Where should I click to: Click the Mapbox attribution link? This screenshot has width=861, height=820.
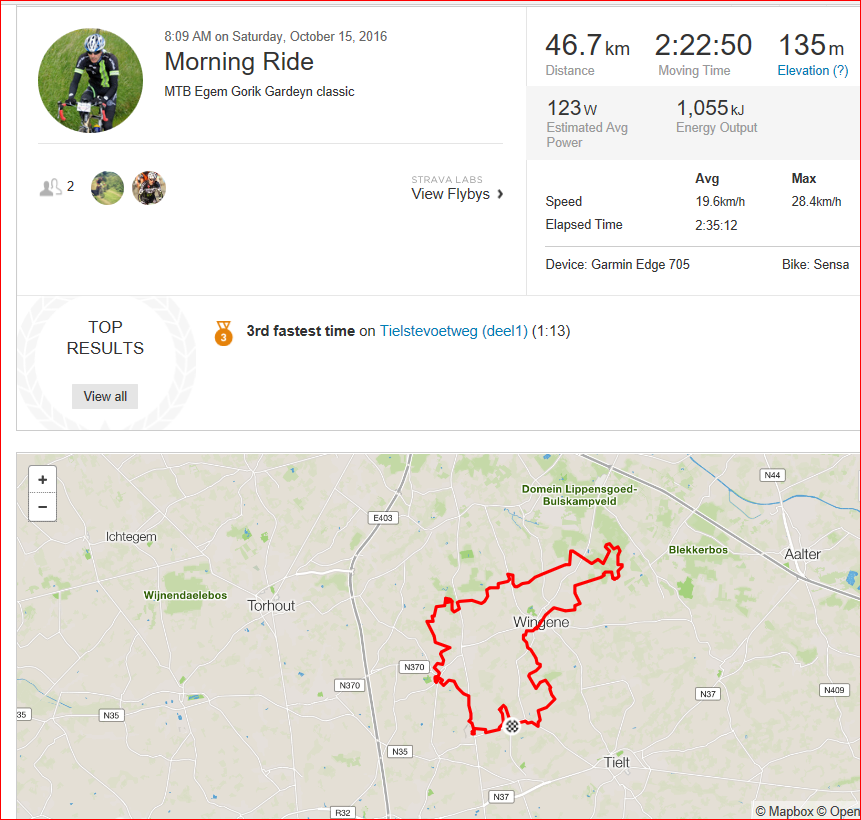[785, 811]
